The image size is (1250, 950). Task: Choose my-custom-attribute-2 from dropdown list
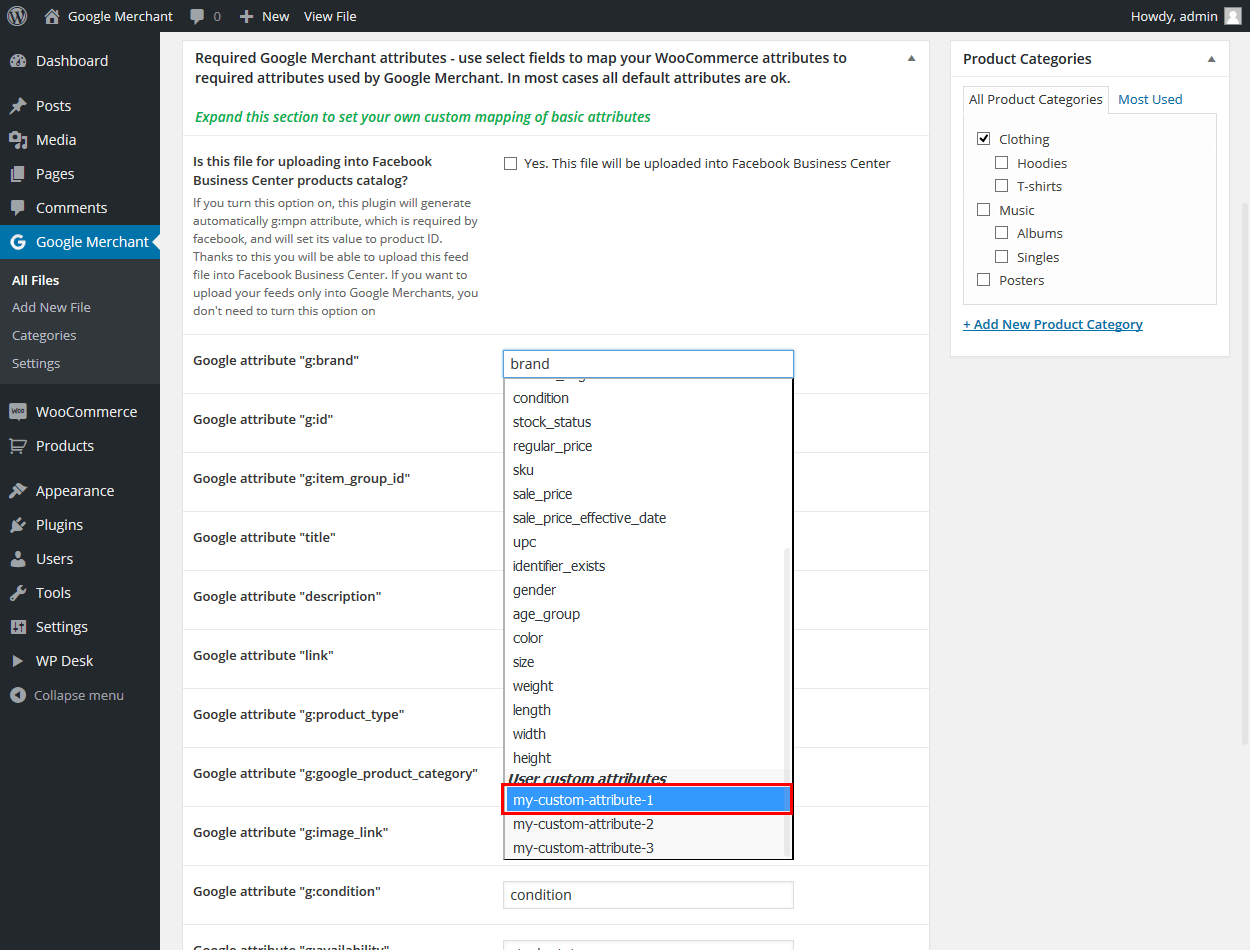click(x=648, y=824)
